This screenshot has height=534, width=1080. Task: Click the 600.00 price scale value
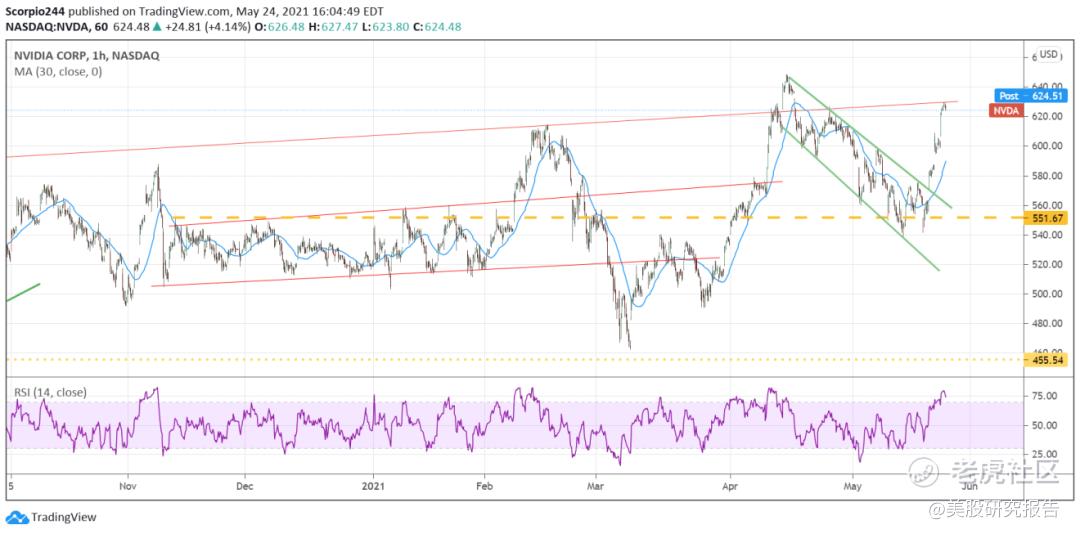[1048, 146]
